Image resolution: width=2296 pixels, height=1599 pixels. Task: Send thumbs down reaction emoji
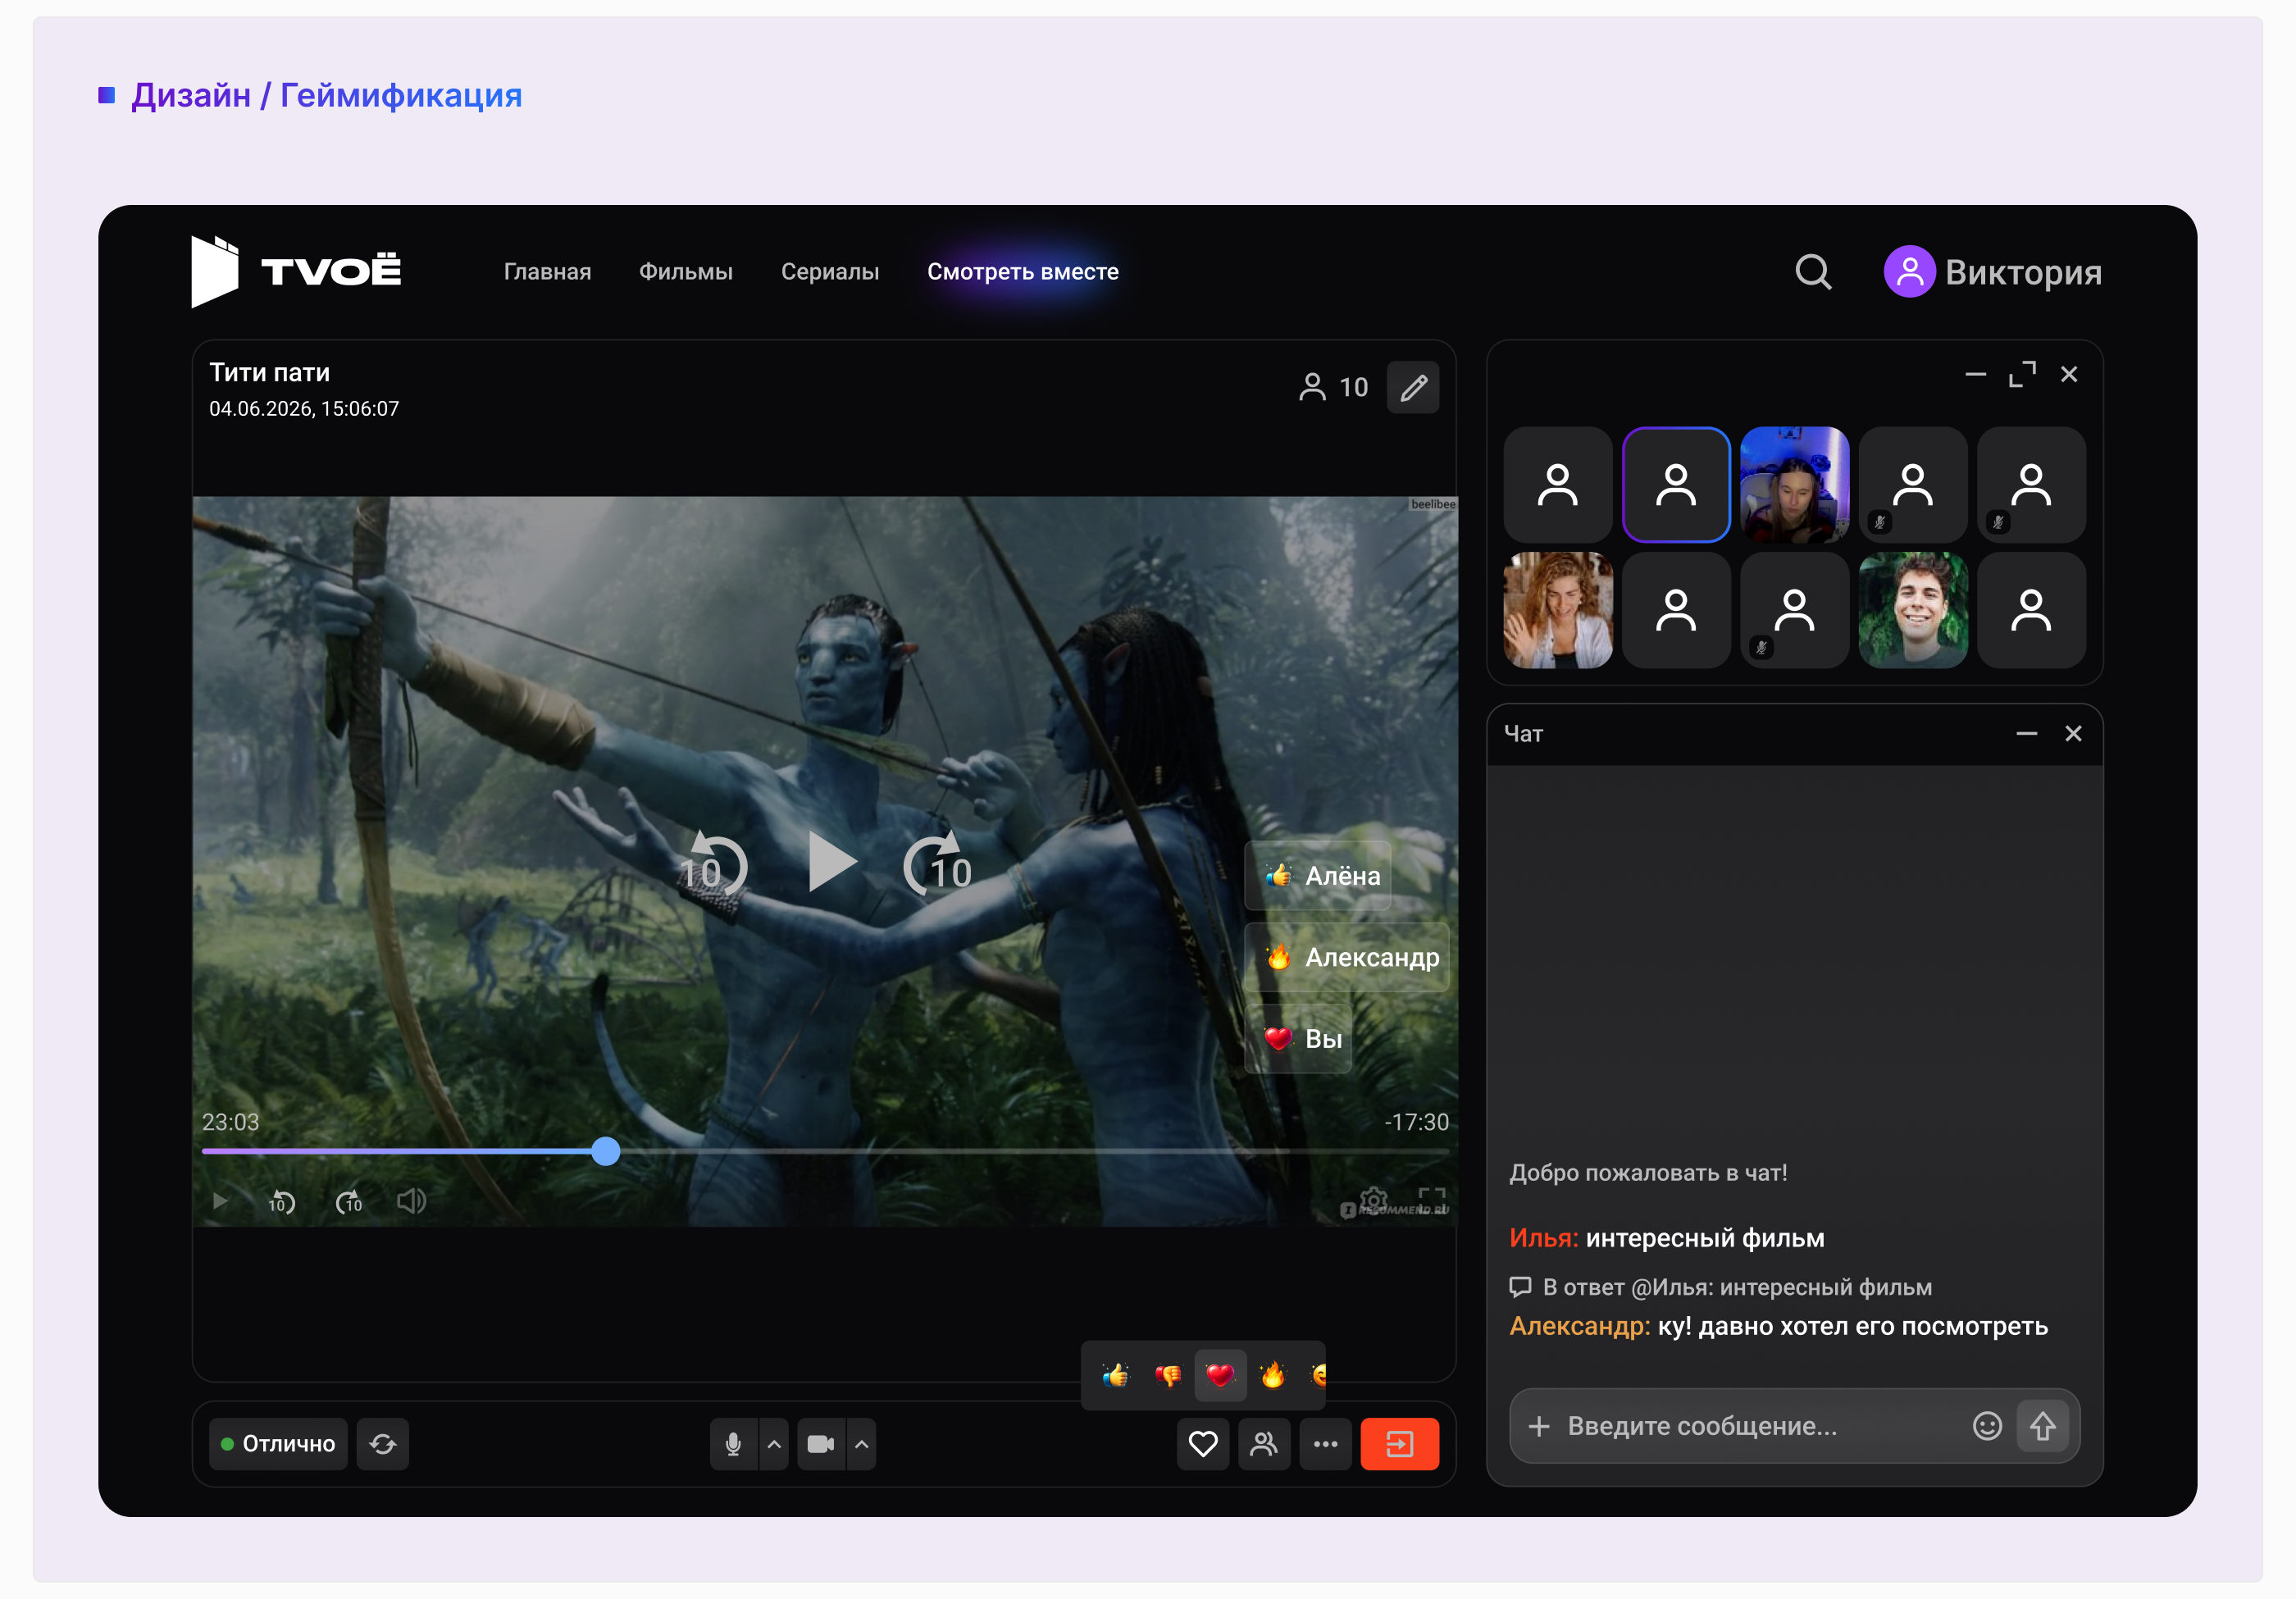(1168, 1376)
